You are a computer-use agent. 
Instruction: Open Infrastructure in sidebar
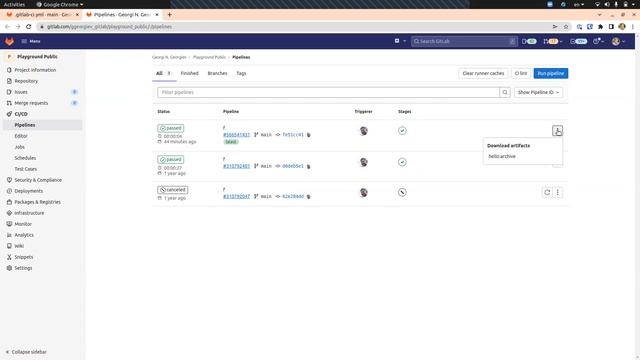29,213
